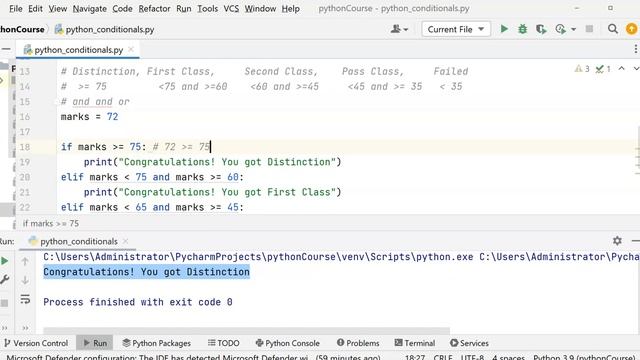Open the View menu
The width and height of the screenshot is (640, 360).
(58, 9)
